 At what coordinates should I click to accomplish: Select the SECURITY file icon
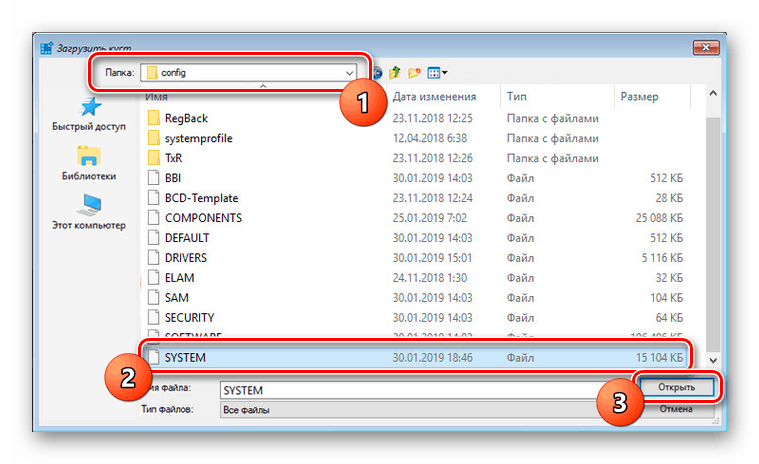tap(153, 317)
